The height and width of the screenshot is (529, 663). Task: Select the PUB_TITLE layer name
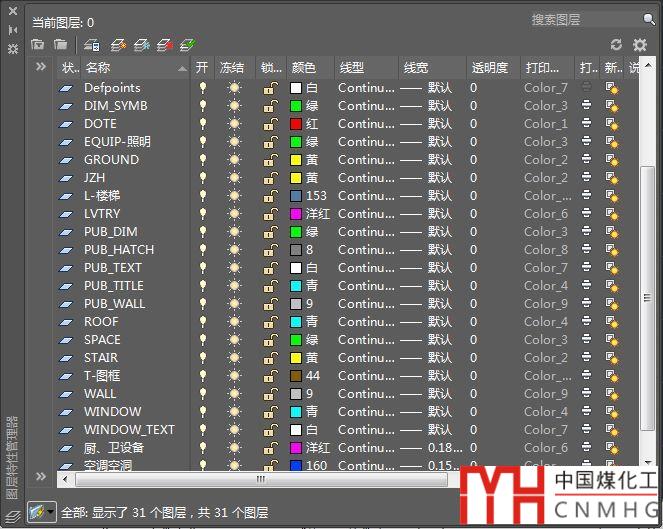pos(114,286)
